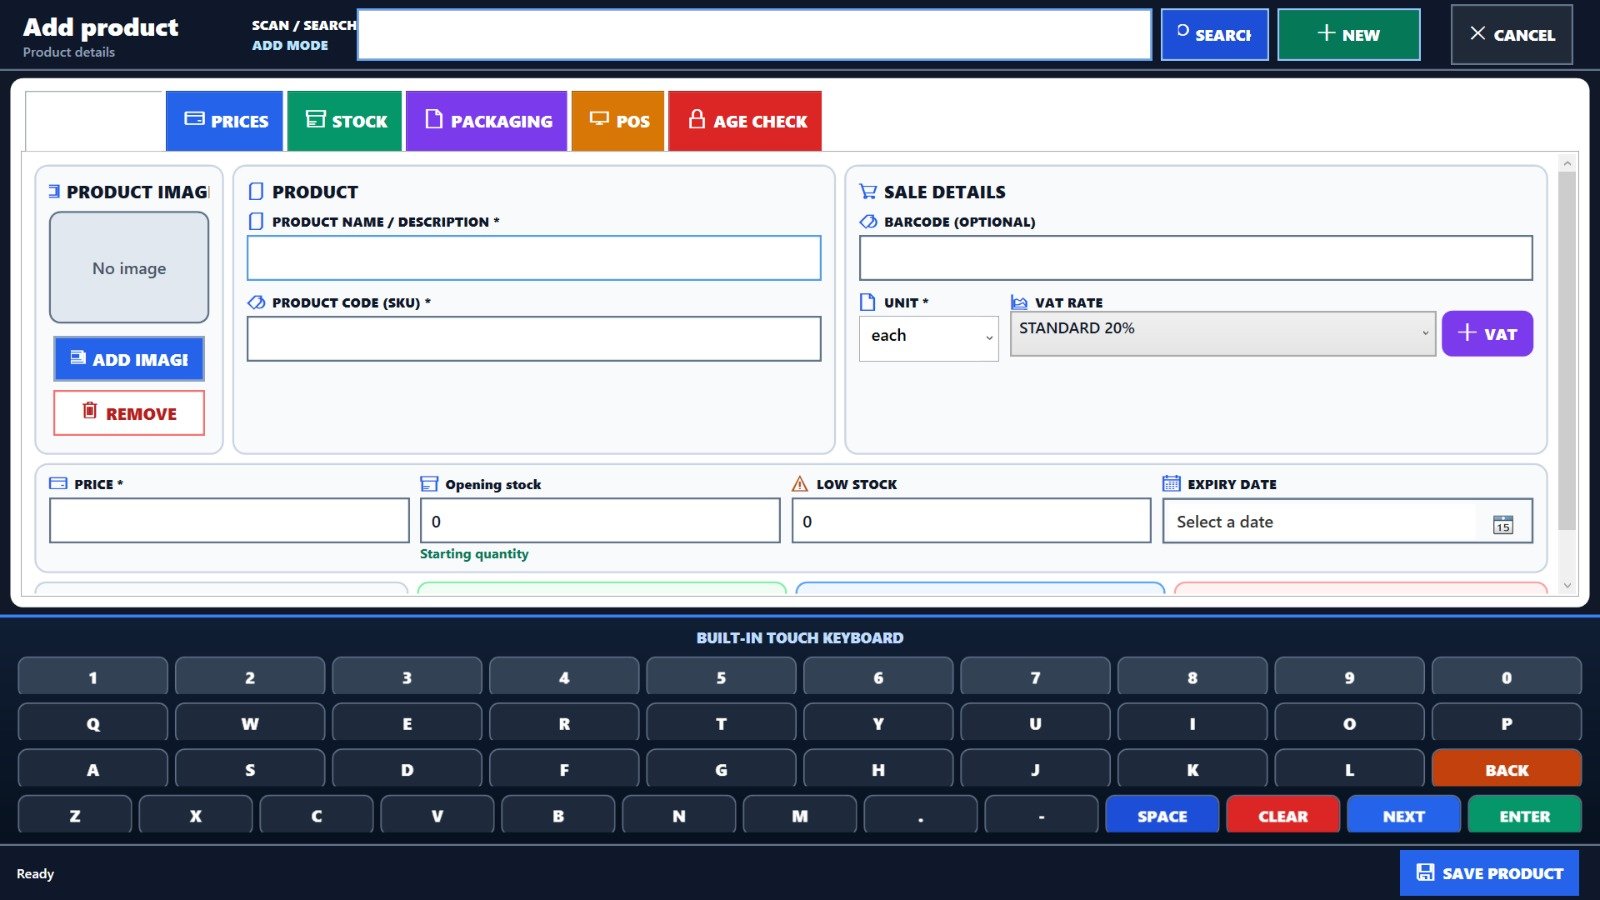The height and width of the screenshot is (900, 1600).
Task: Click the No image thumbnail placeholder
Action: click(x=129, y=267)
